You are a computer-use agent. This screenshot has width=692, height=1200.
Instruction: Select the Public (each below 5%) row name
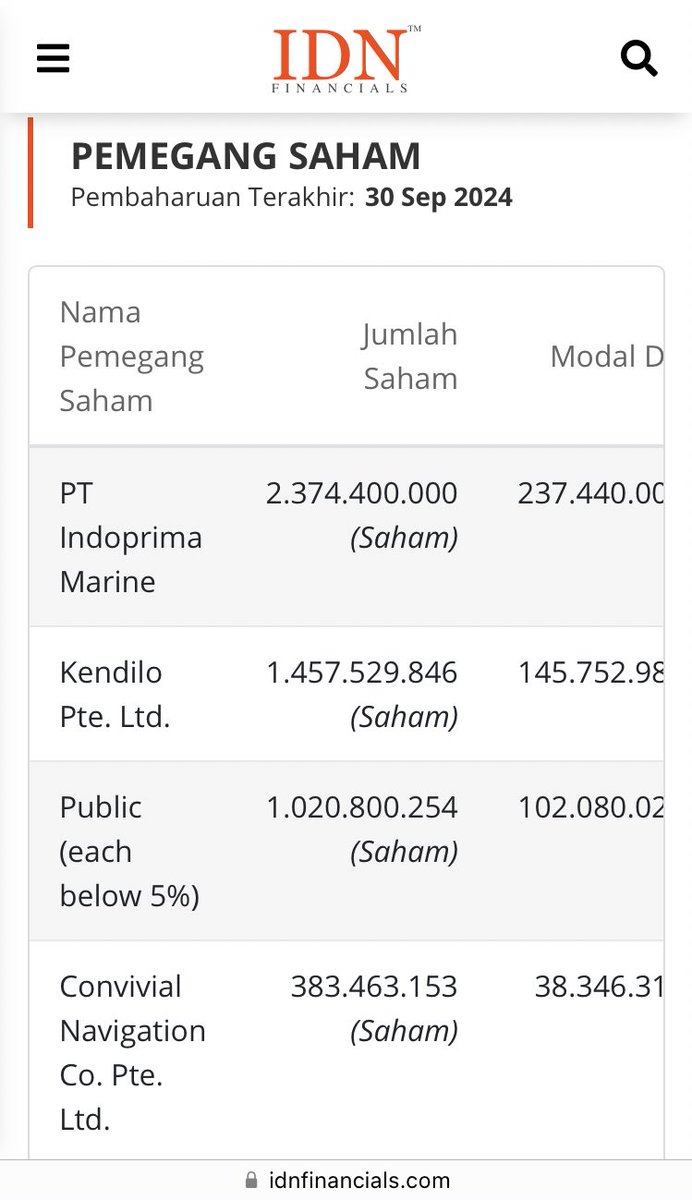pyautogui.click(x=129, y=851)
